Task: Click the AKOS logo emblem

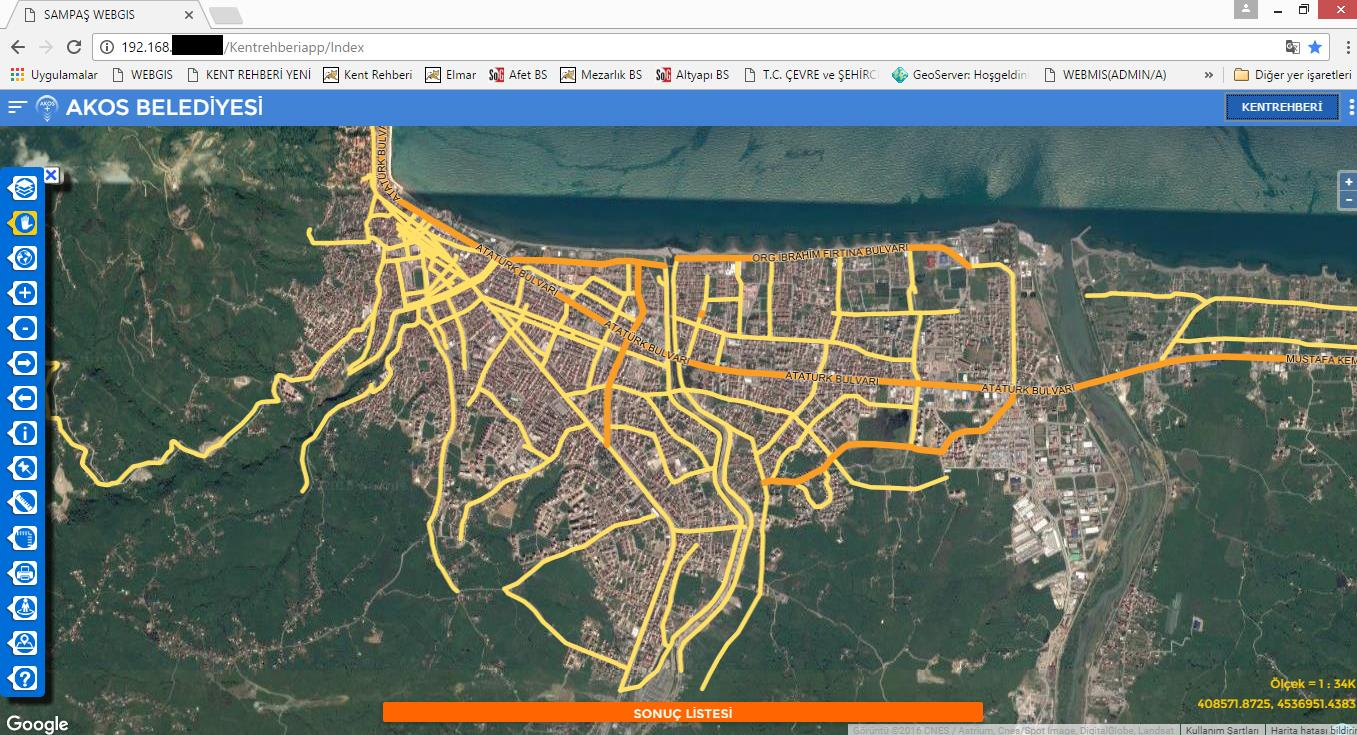Action: coord(47,107)
